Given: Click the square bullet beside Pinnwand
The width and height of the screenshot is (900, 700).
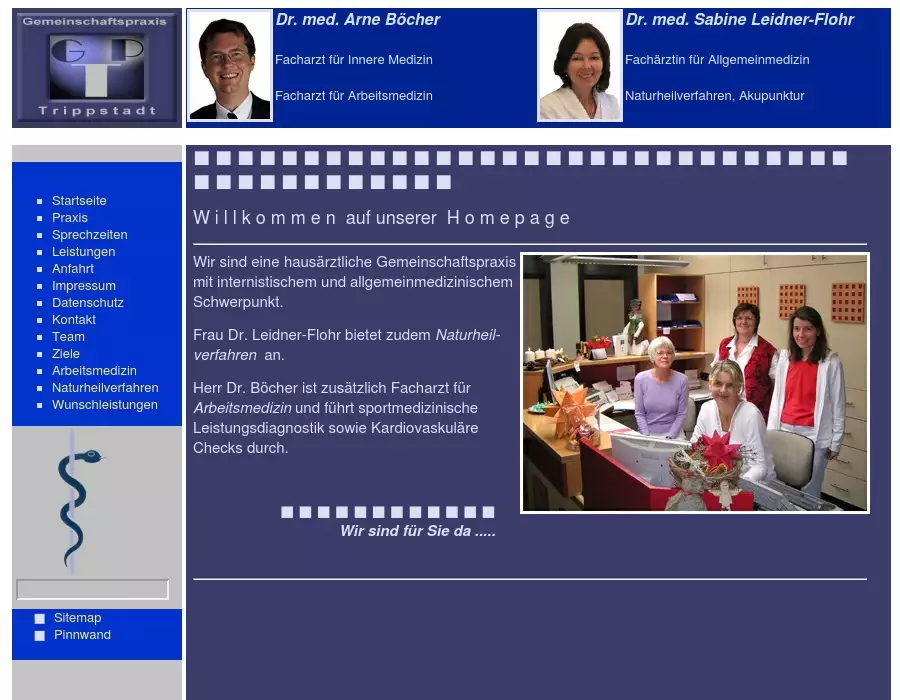Looking at the screenshot, I should 40,636.
